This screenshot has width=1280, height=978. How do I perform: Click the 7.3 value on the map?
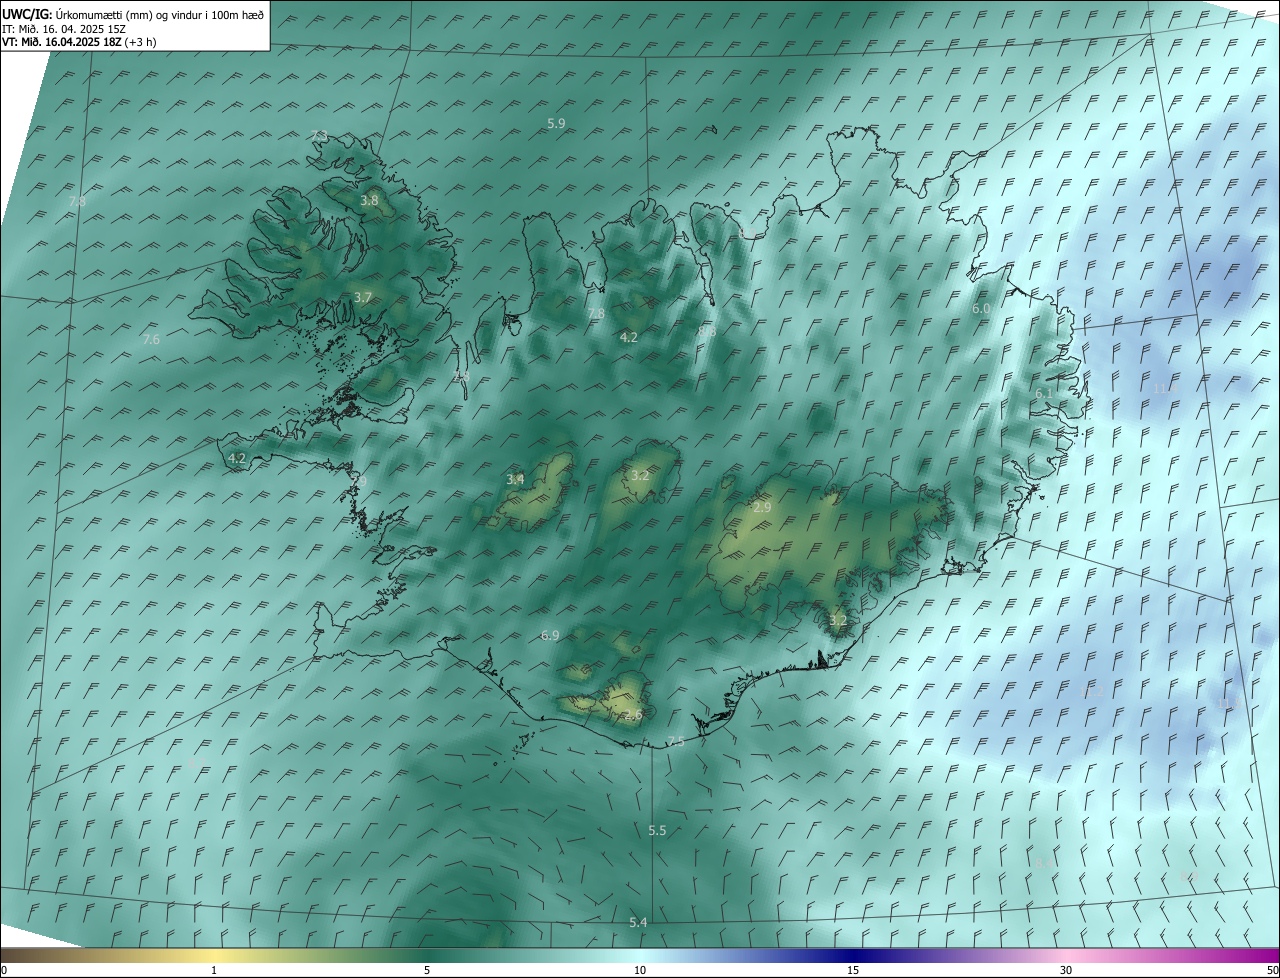[x=319, y=136]
